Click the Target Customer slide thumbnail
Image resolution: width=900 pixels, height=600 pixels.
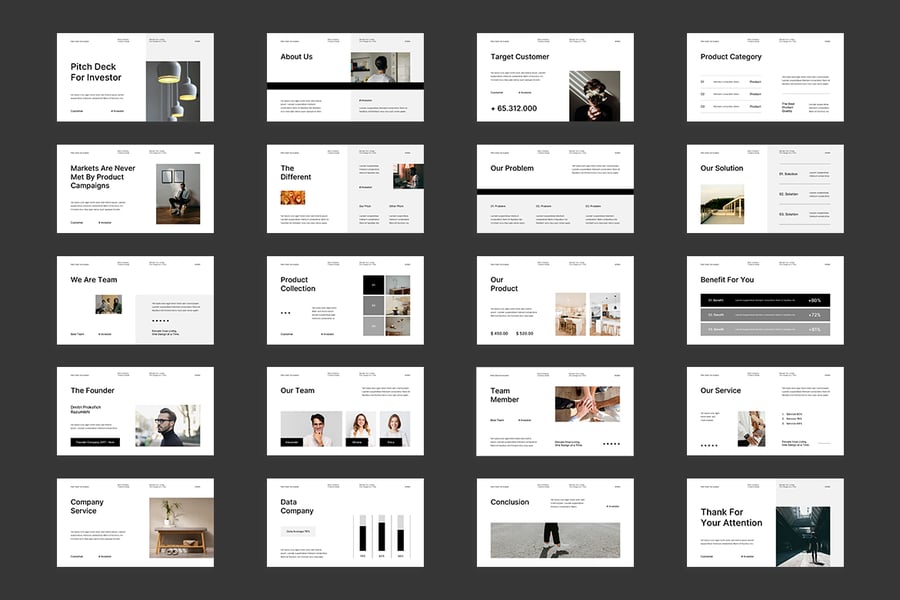pos(554,77)
